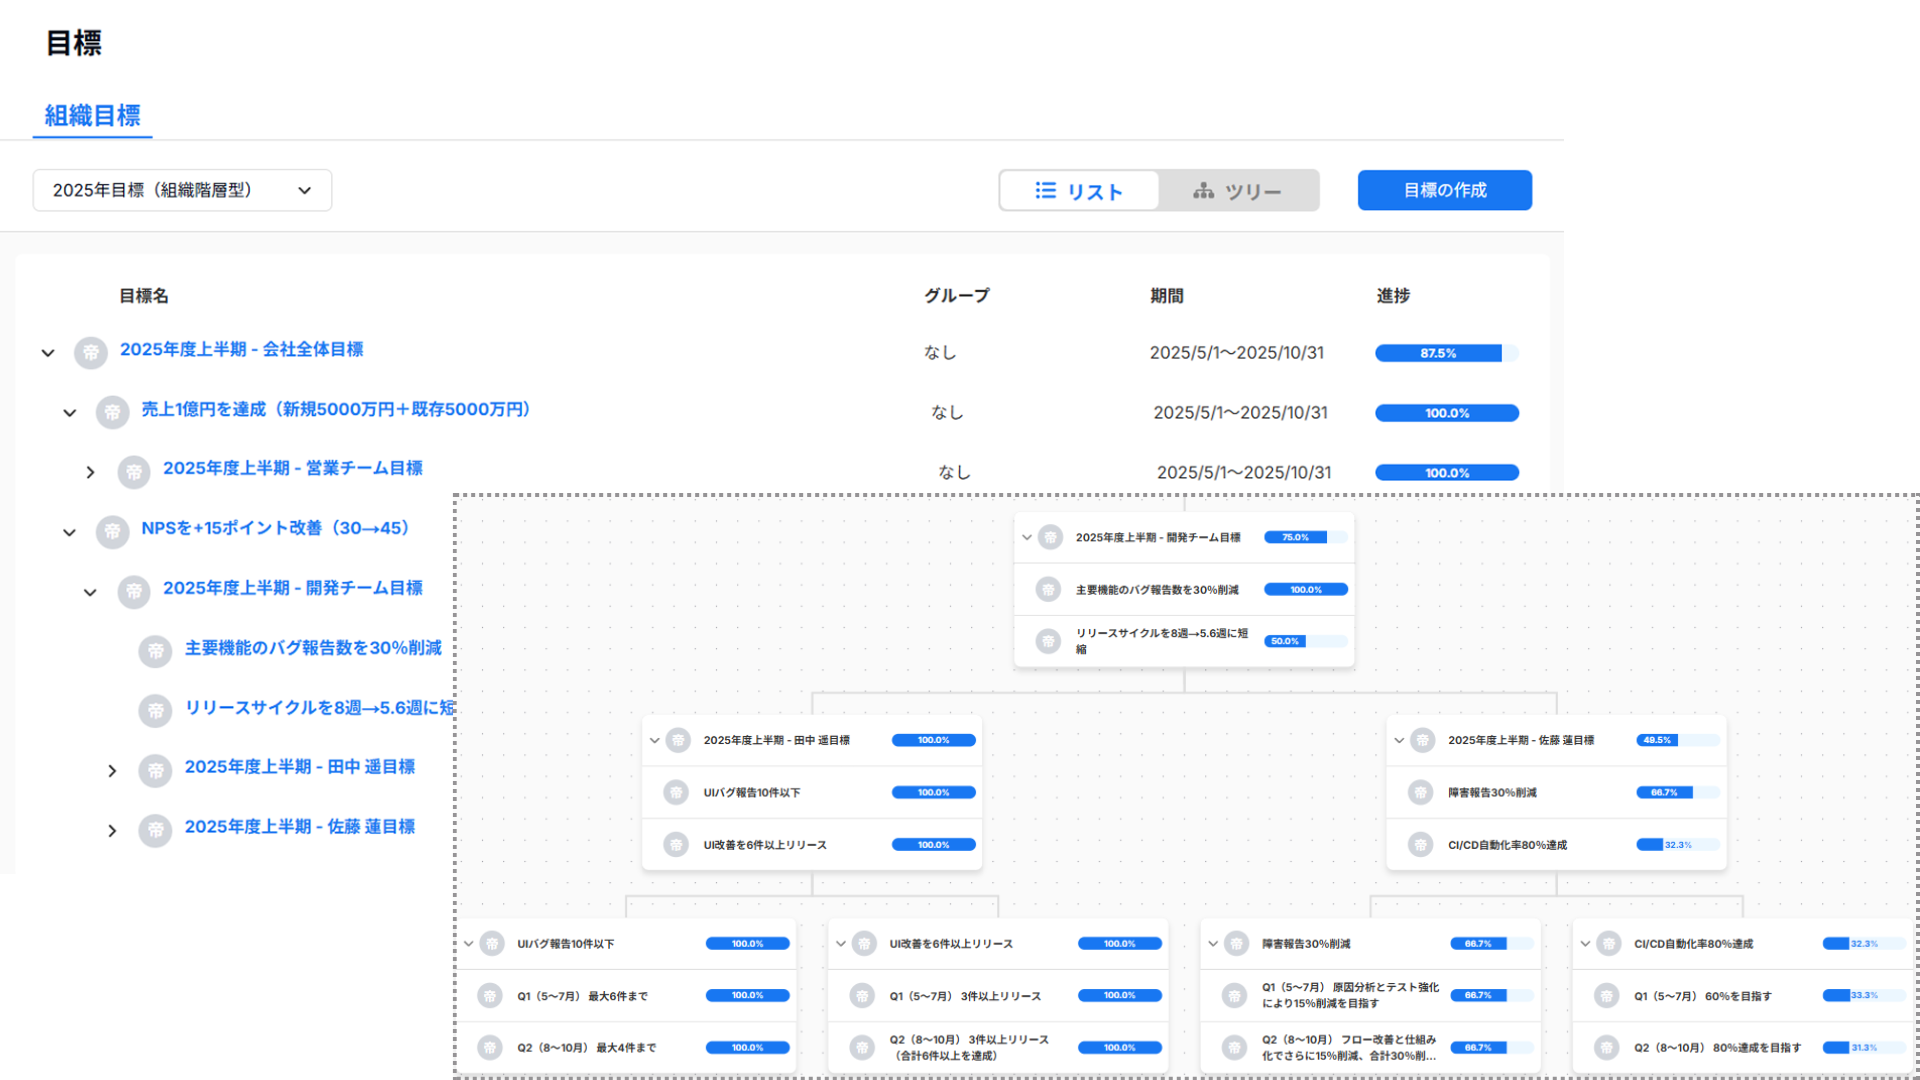The width and height of the screenshot is (1920, 1080).
Task: Click 目標の作成 button
Action: [x=1444, y=190]
